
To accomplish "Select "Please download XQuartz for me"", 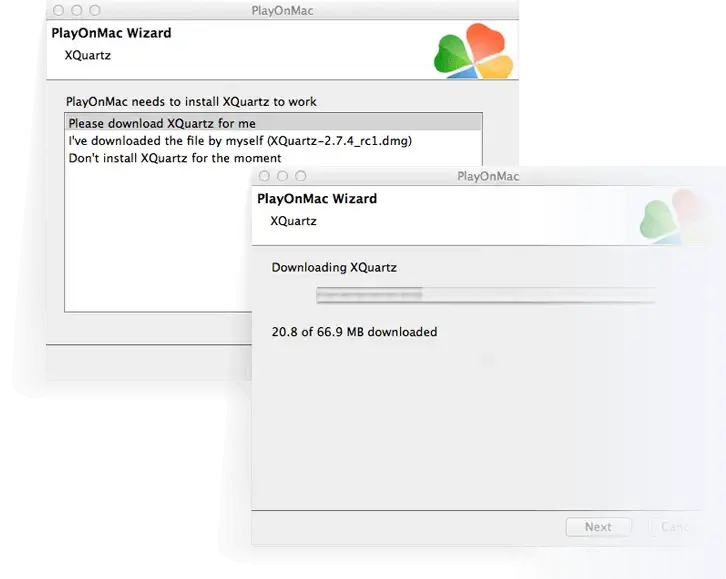I will (162, 124).
